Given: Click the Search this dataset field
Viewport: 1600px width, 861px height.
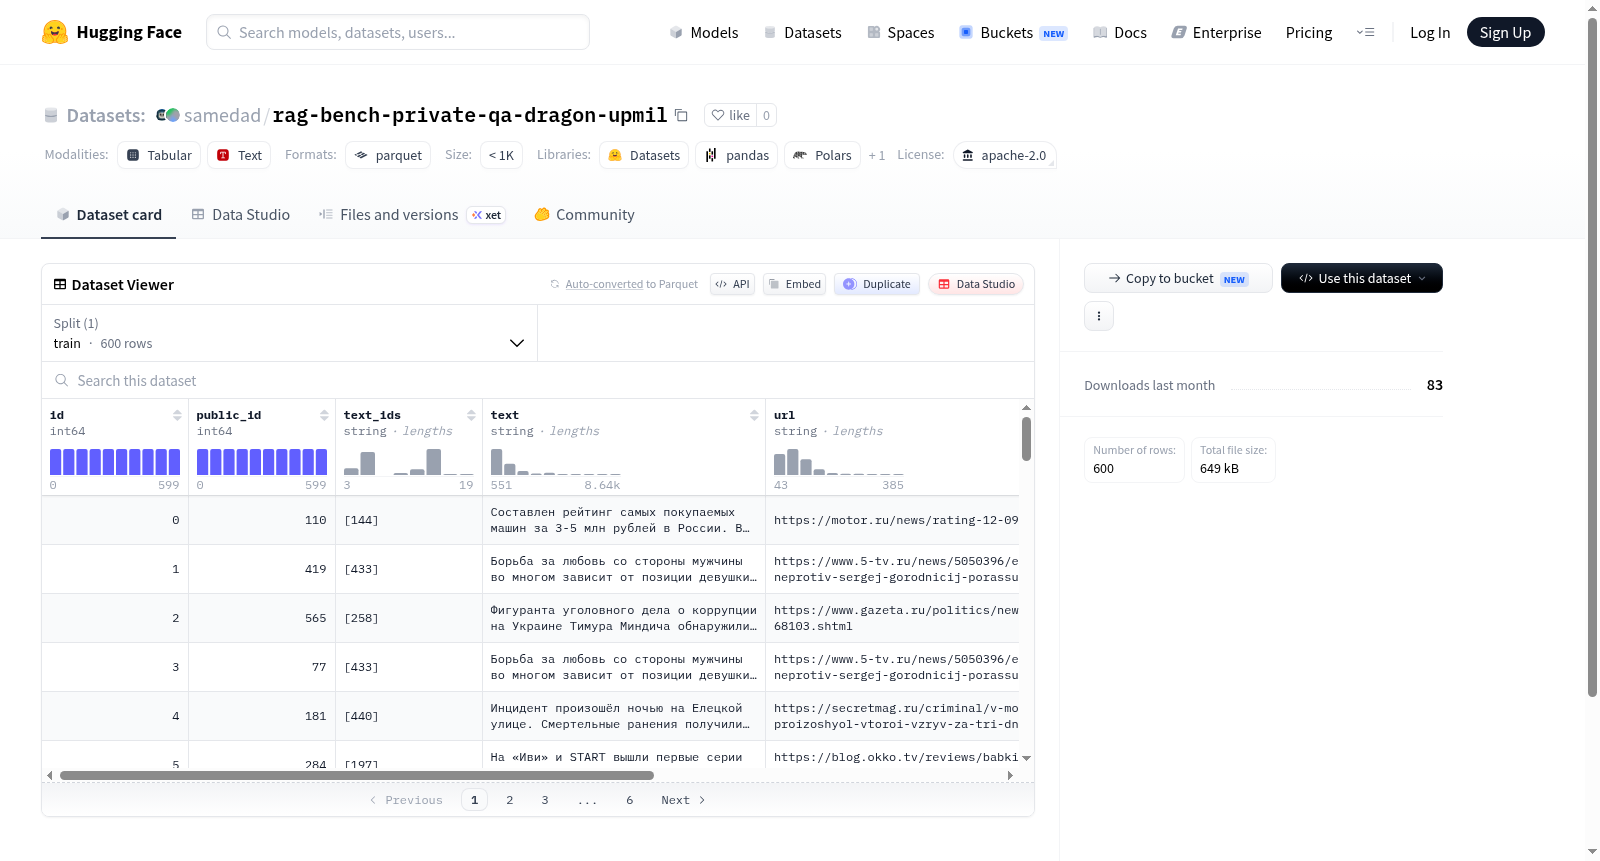Looking at the screenshot, I should pyautogui.click(x=538, y=380).
